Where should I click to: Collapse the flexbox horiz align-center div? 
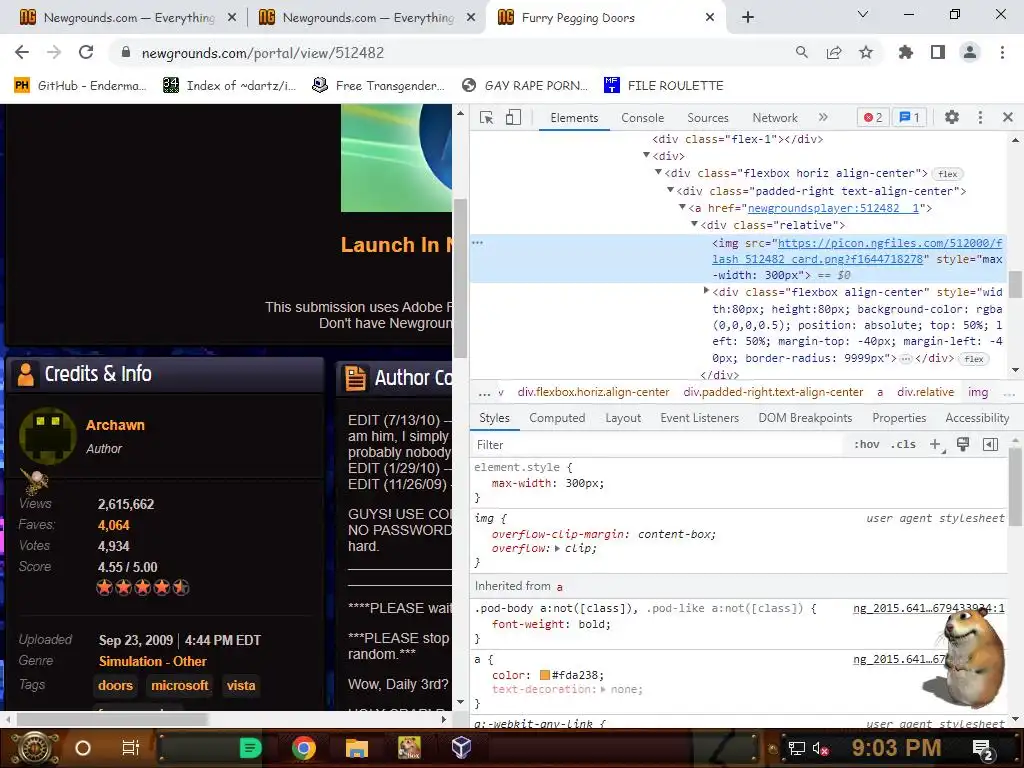(658, 172)
